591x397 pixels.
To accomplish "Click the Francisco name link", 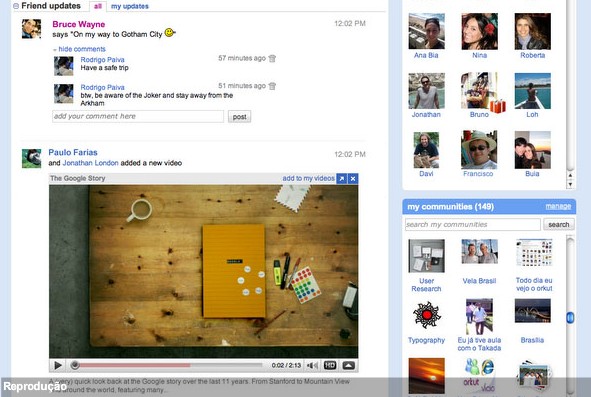I will (x=478, y=174).
